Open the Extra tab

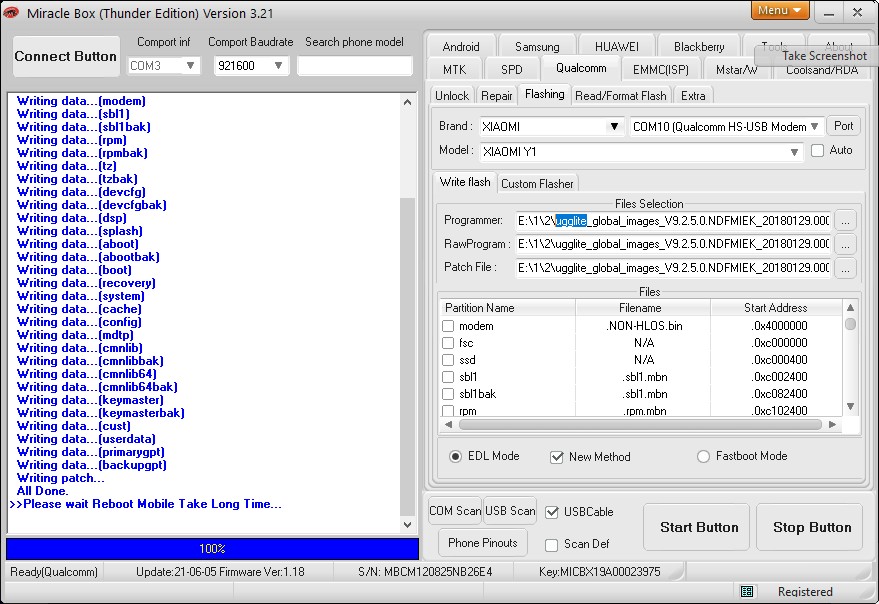coord(693,96)
